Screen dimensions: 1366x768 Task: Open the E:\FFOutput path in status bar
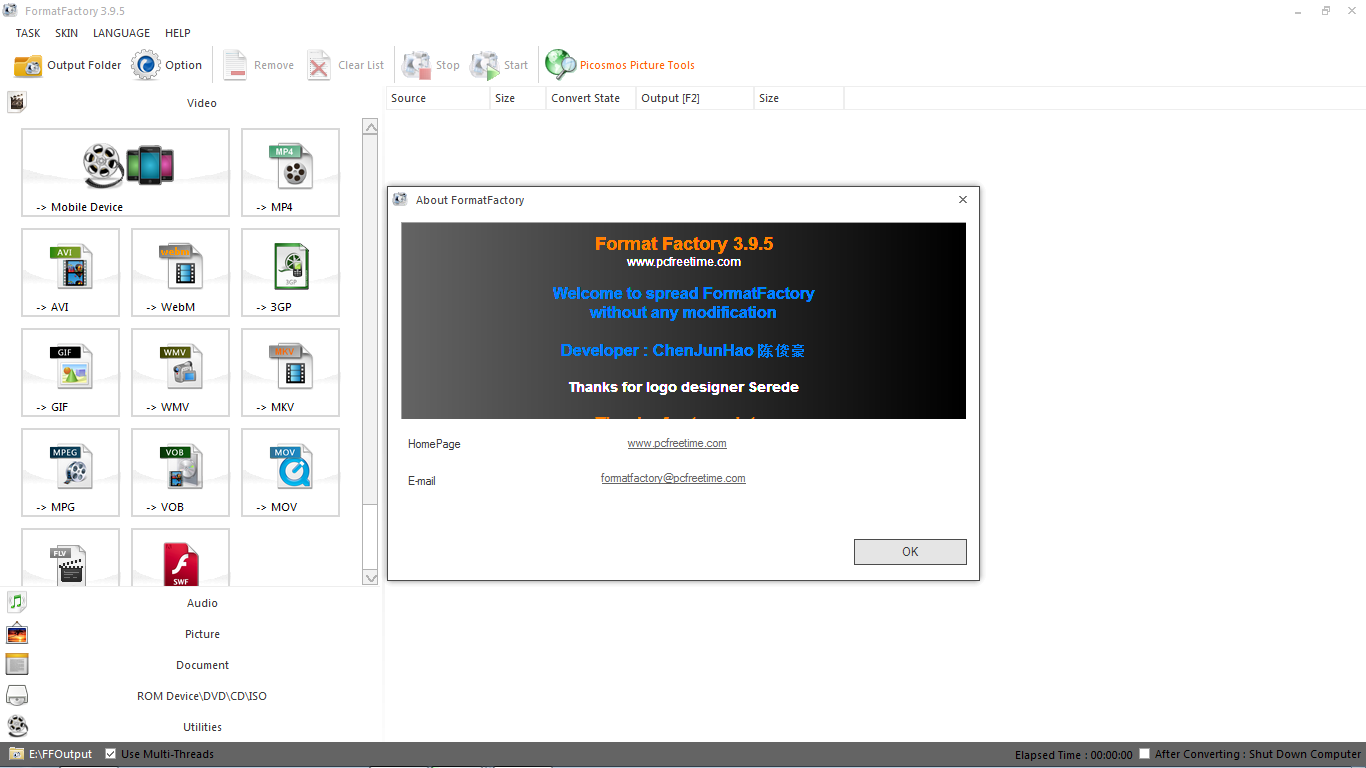coord(60,754)
